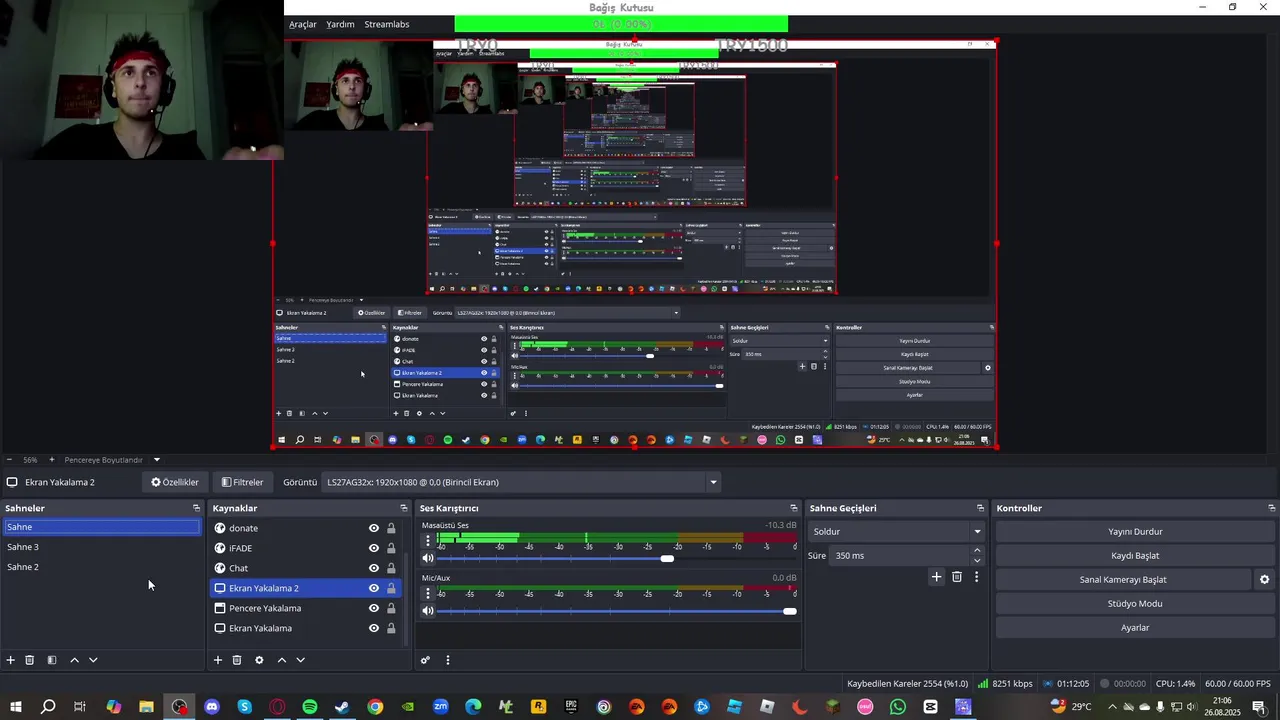Pop out the Kontroller dock

[x=1271, y=508]
